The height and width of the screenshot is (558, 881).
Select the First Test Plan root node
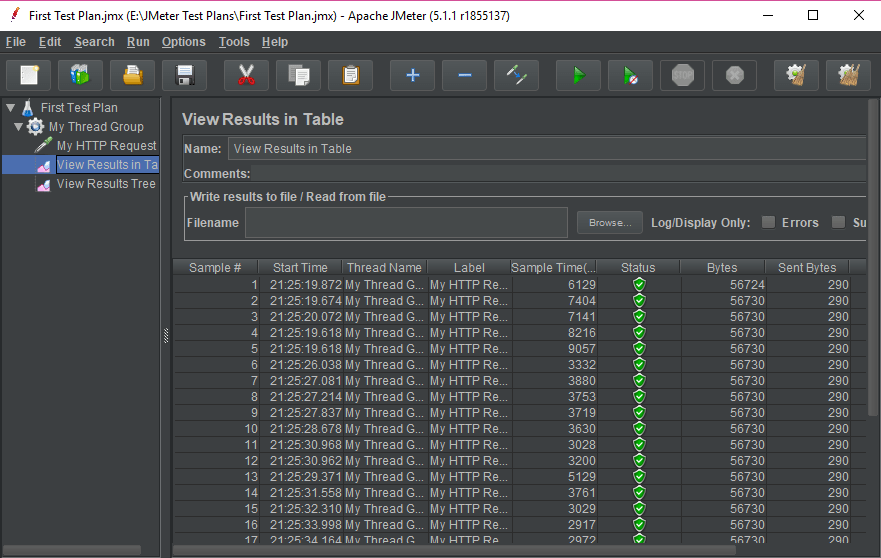tap(79, 107)
